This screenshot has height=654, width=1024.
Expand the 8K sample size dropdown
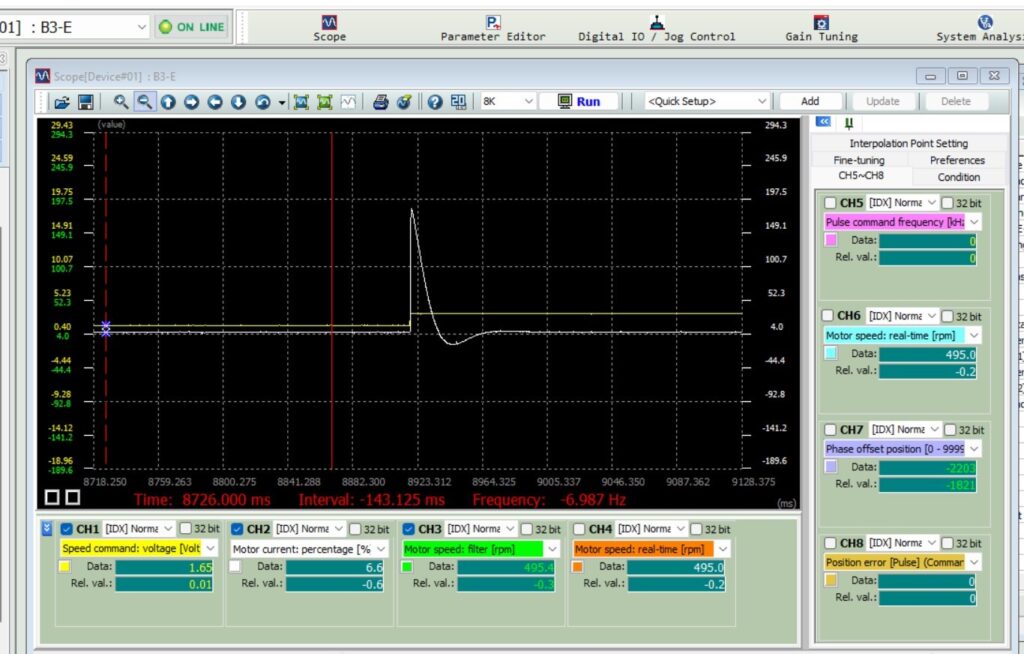pos(527,101)
